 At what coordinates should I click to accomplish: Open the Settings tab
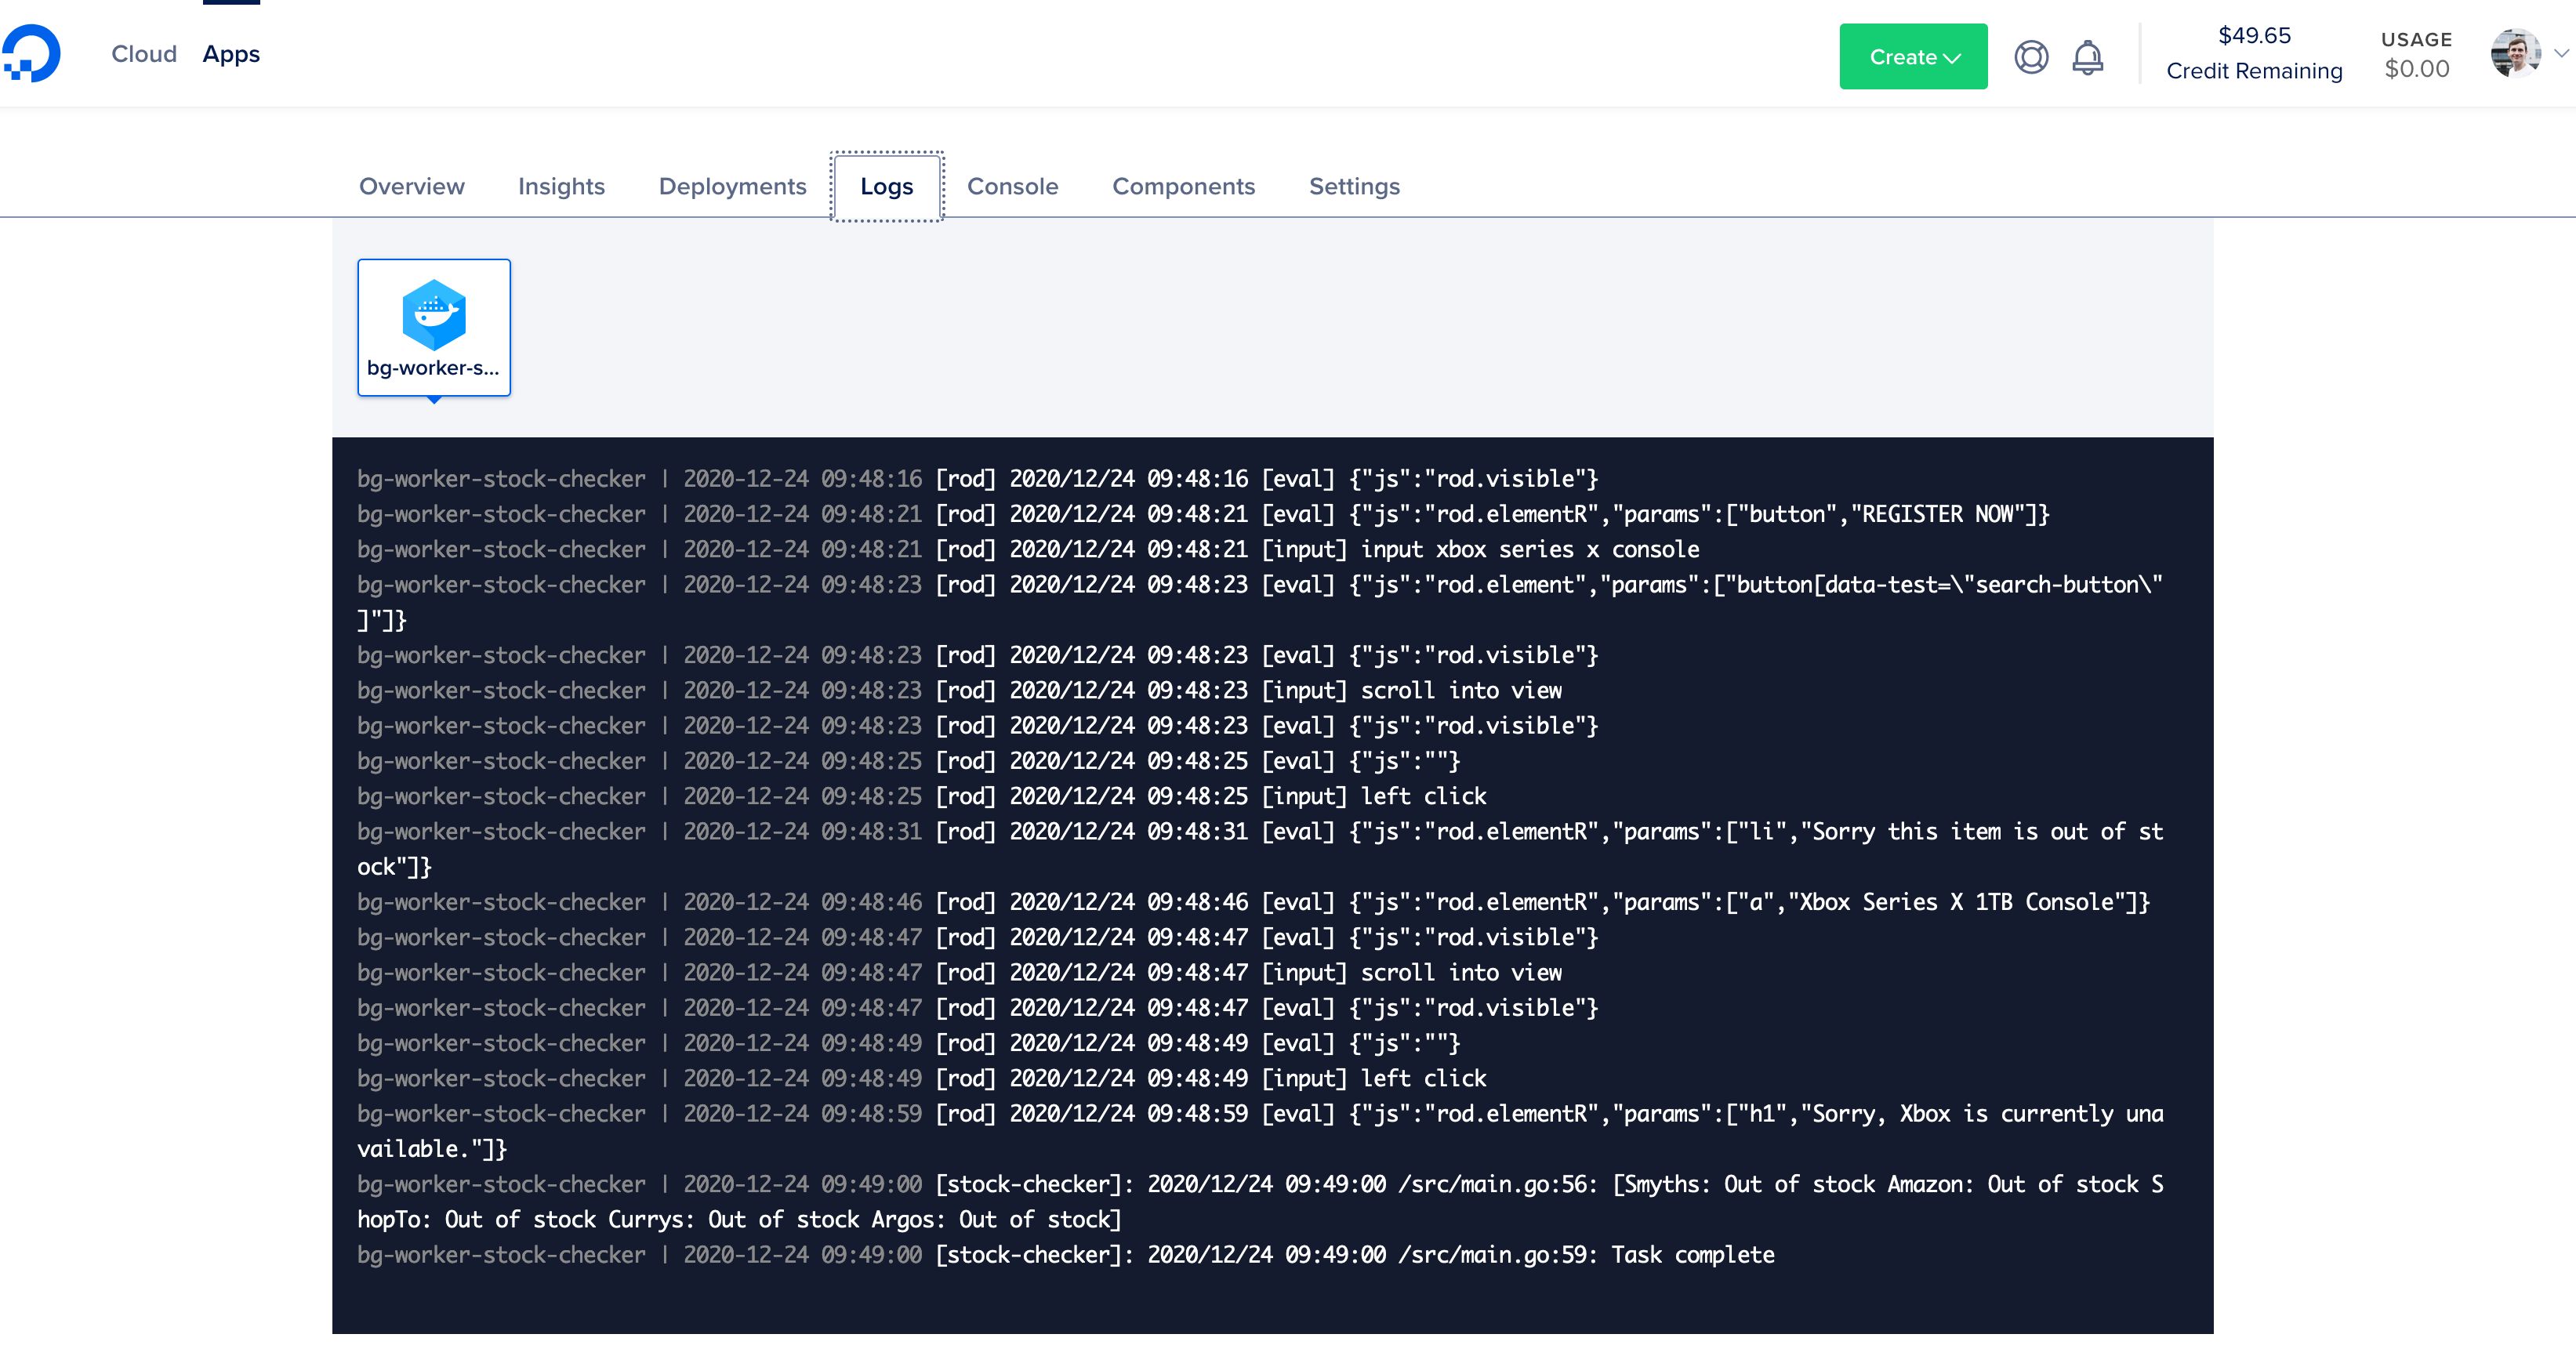pos(1354,186)
